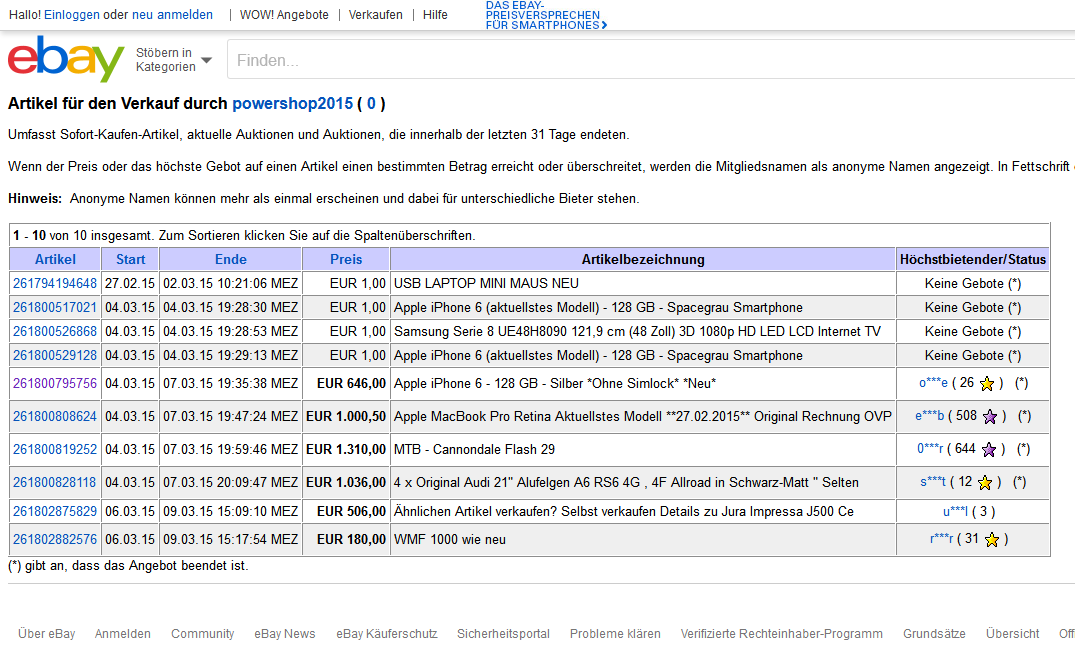The width and height of the screenshot is (1075, 647).
Task: Select price EUR 180,00
Action: coord(351,539)
